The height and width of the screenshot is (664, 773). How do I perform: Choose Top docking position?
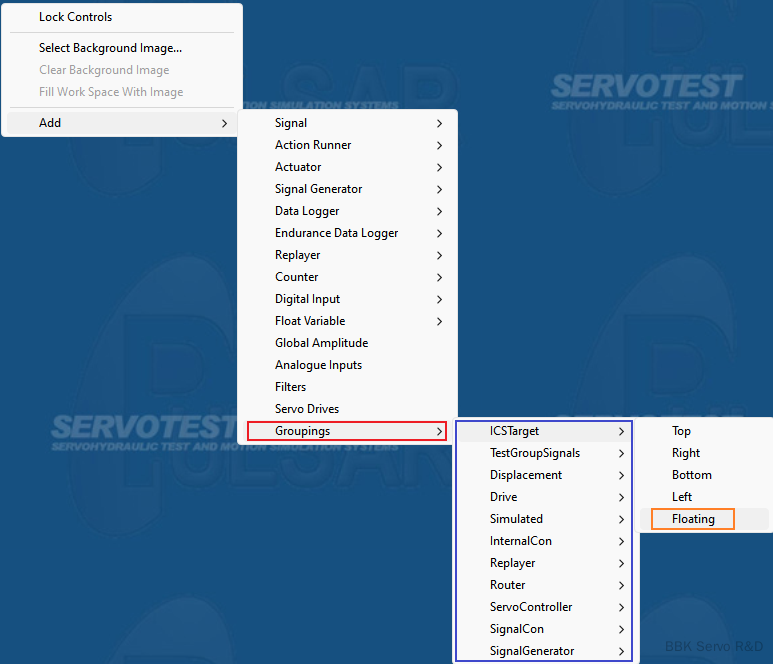click(681, 431)
